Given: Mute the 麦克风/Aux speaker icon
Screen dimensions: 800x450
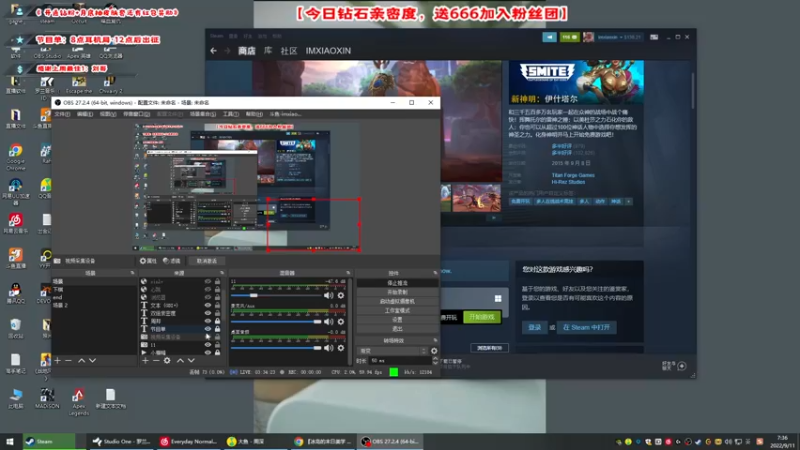Looking at the screenshot, I should [329, 322].
